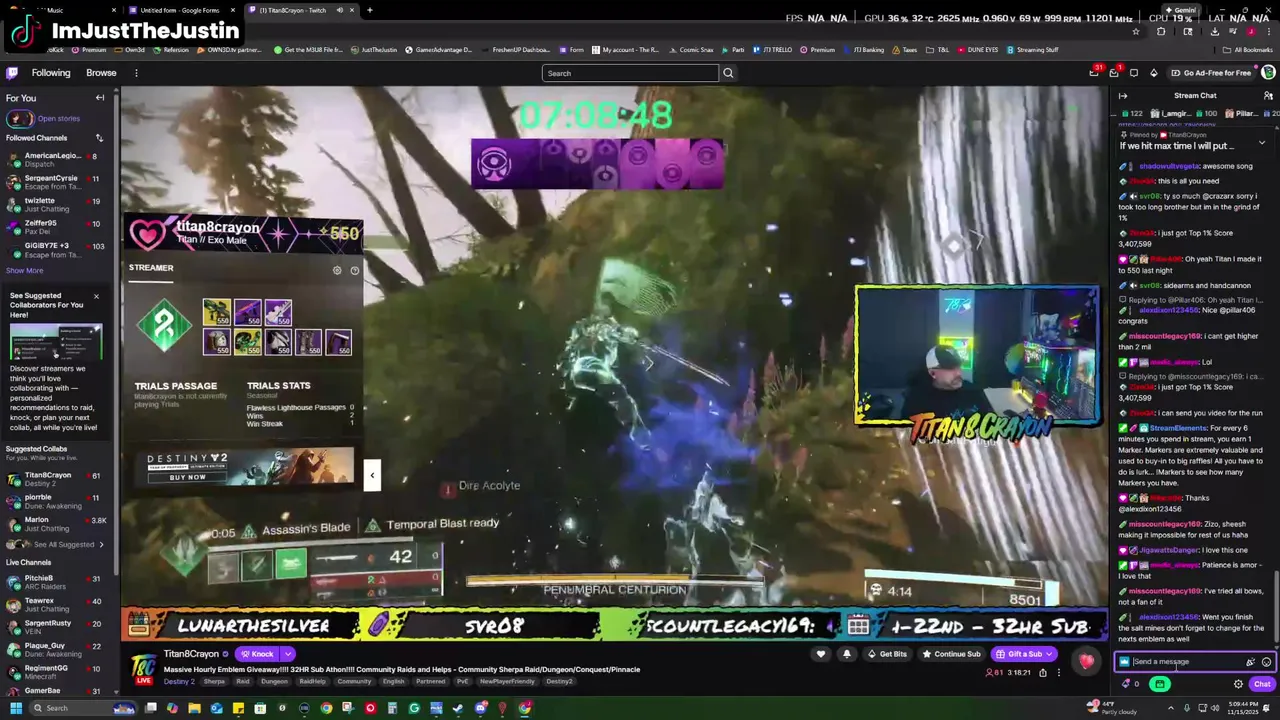This screenshot has width=1280, height=720.
Task: Open the Bits diamond icon in top bar
Action: 1153,73
